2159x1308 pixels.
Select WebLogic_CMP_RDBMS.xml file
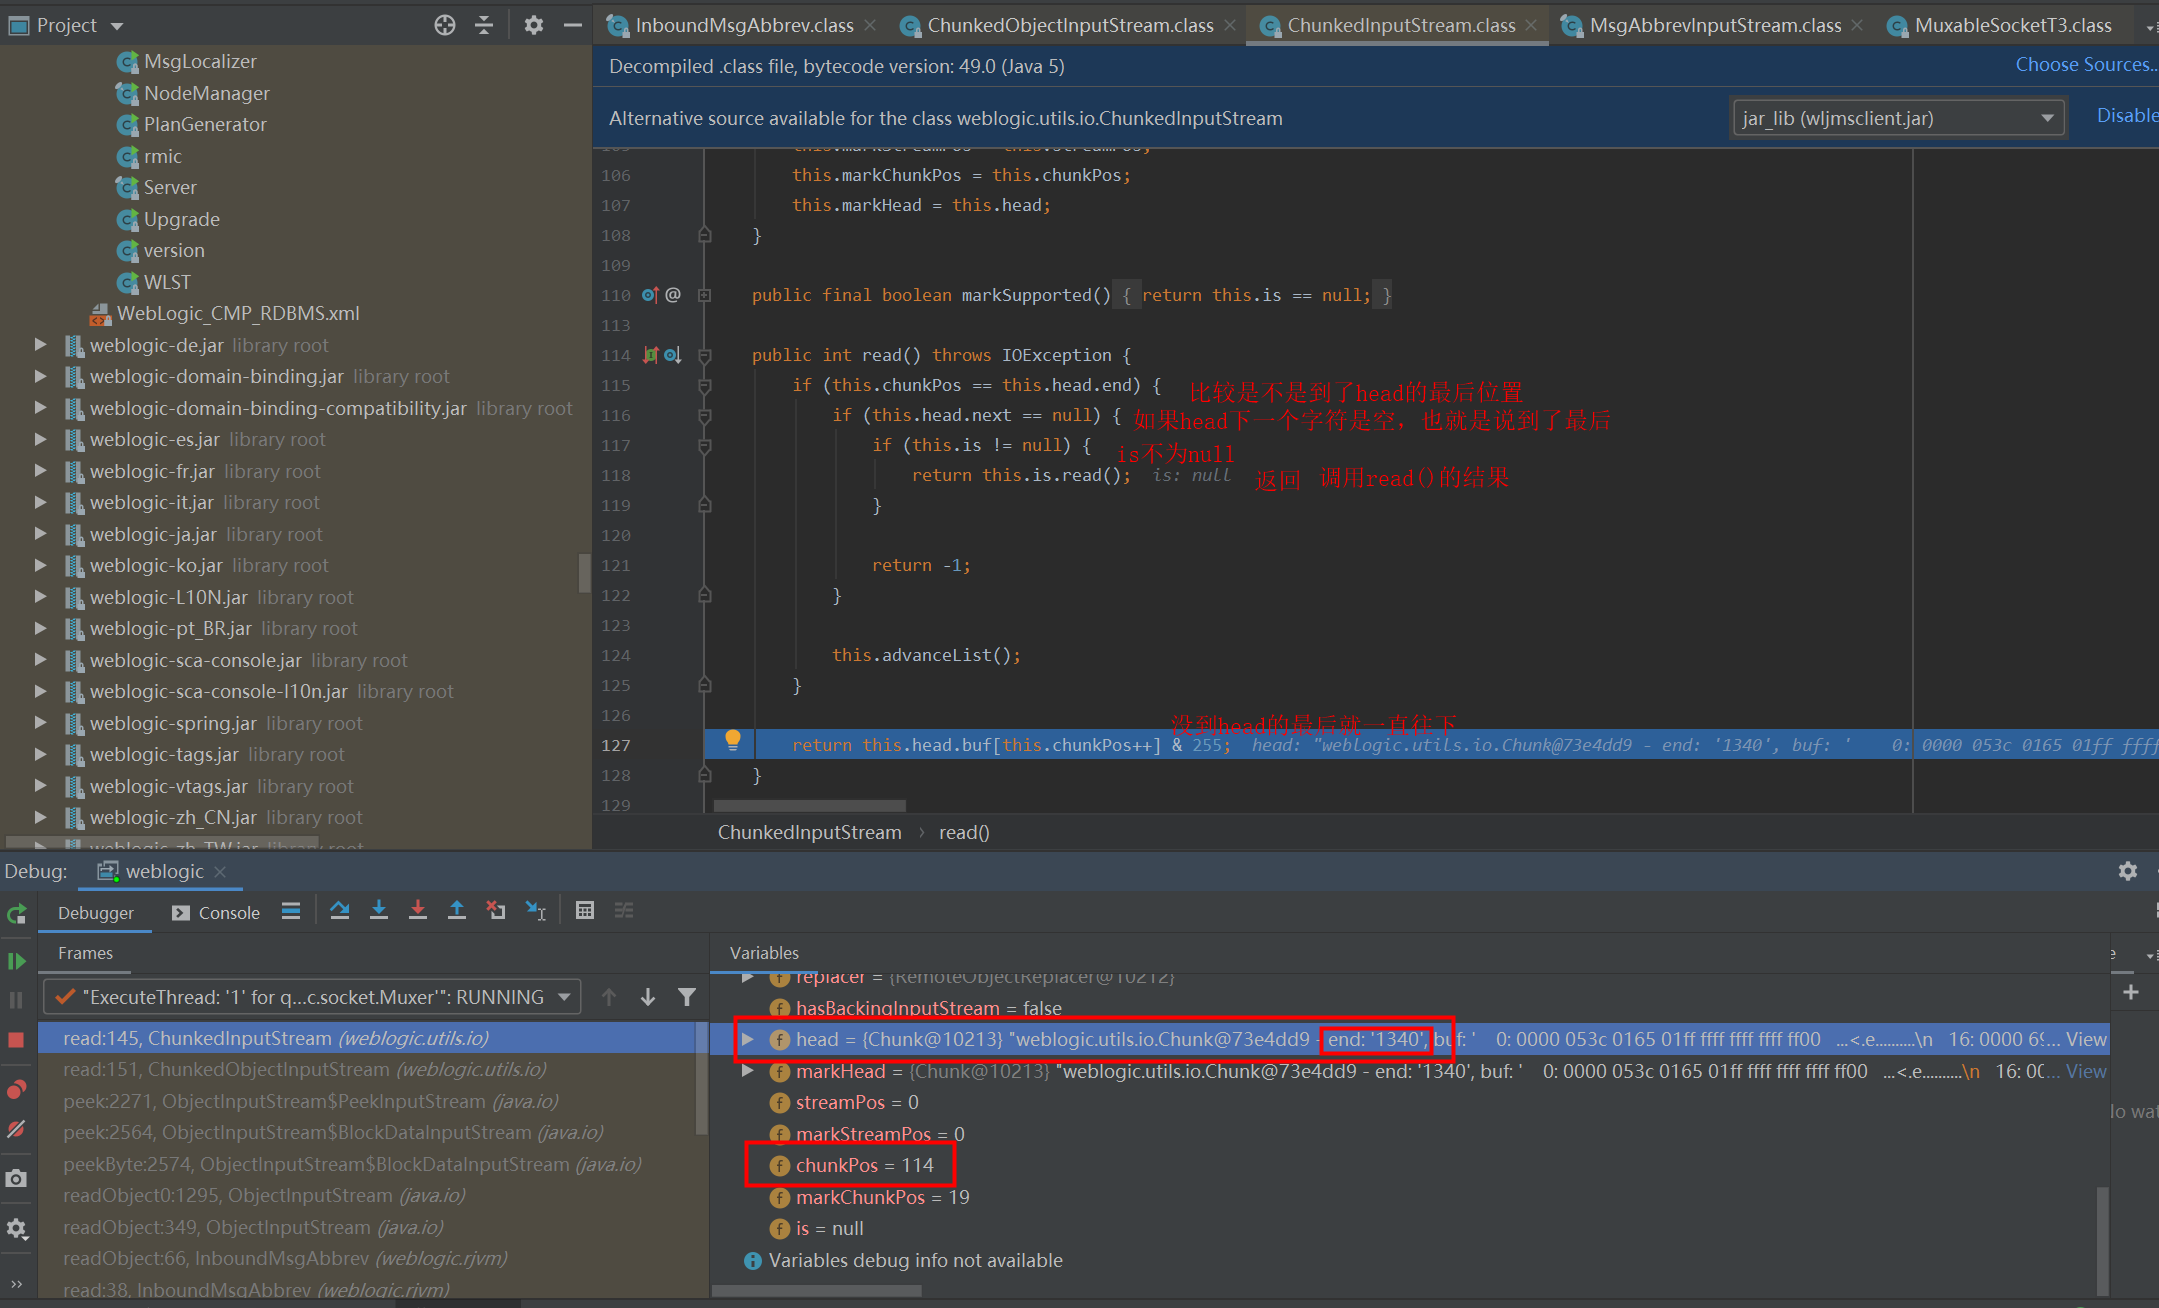click(x=238, y=313)
